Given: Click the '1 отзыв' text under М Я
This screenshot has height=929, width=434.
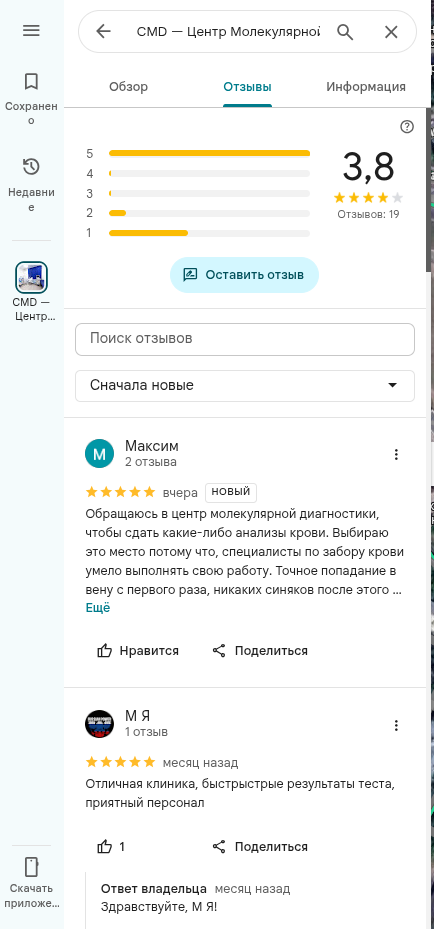Looking at the screenshot, I should pyautogui.click(x=146, y=732).
